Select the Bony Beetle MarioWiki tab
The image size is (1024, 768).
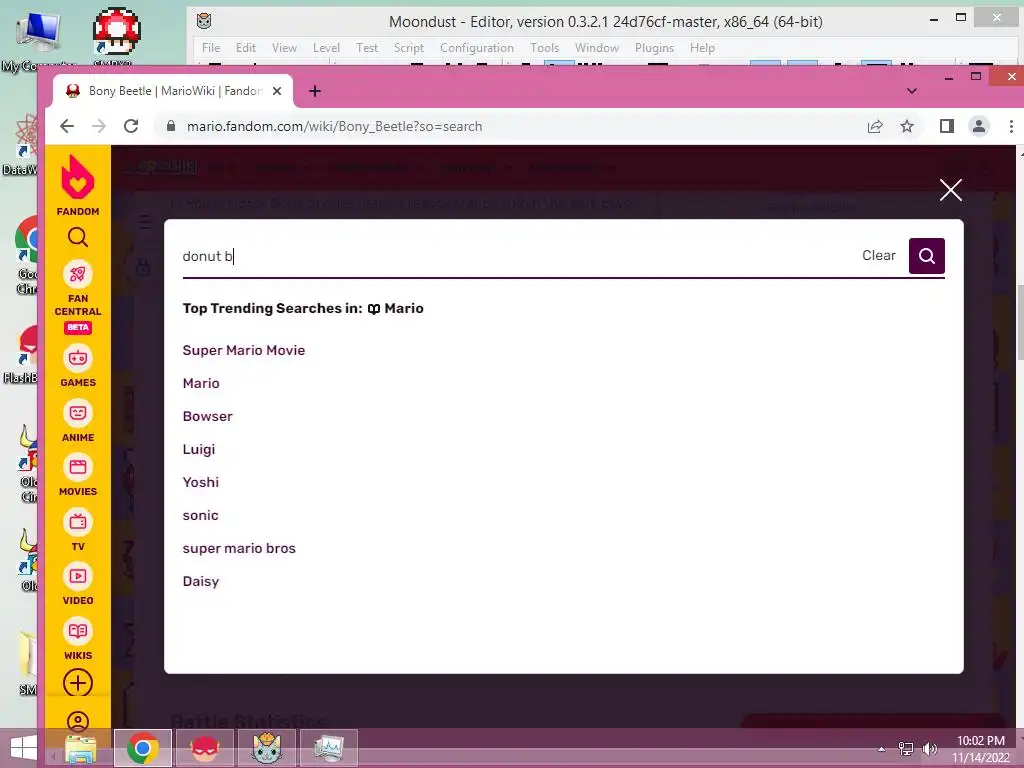(172, 91)
